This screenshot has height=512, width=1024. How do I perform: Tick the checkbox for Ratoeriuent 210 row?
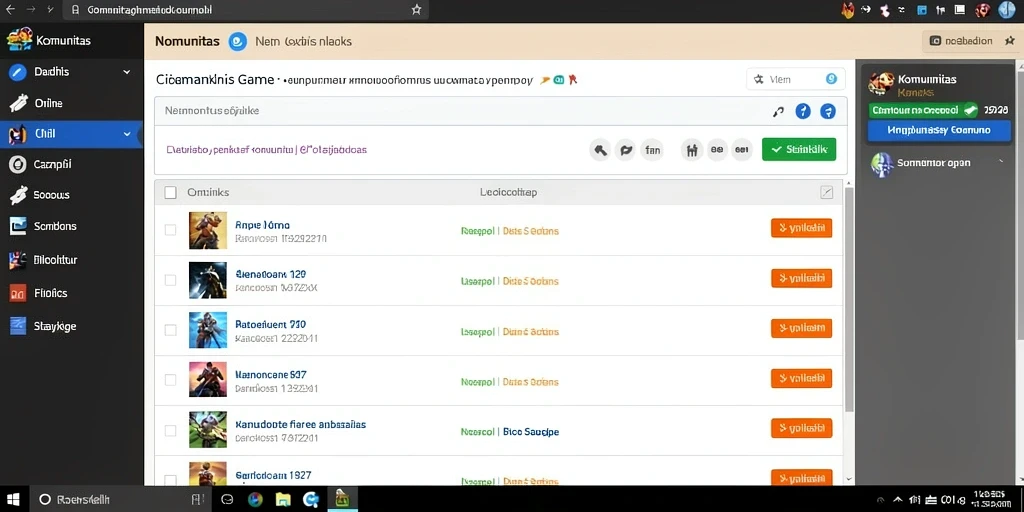170,330
